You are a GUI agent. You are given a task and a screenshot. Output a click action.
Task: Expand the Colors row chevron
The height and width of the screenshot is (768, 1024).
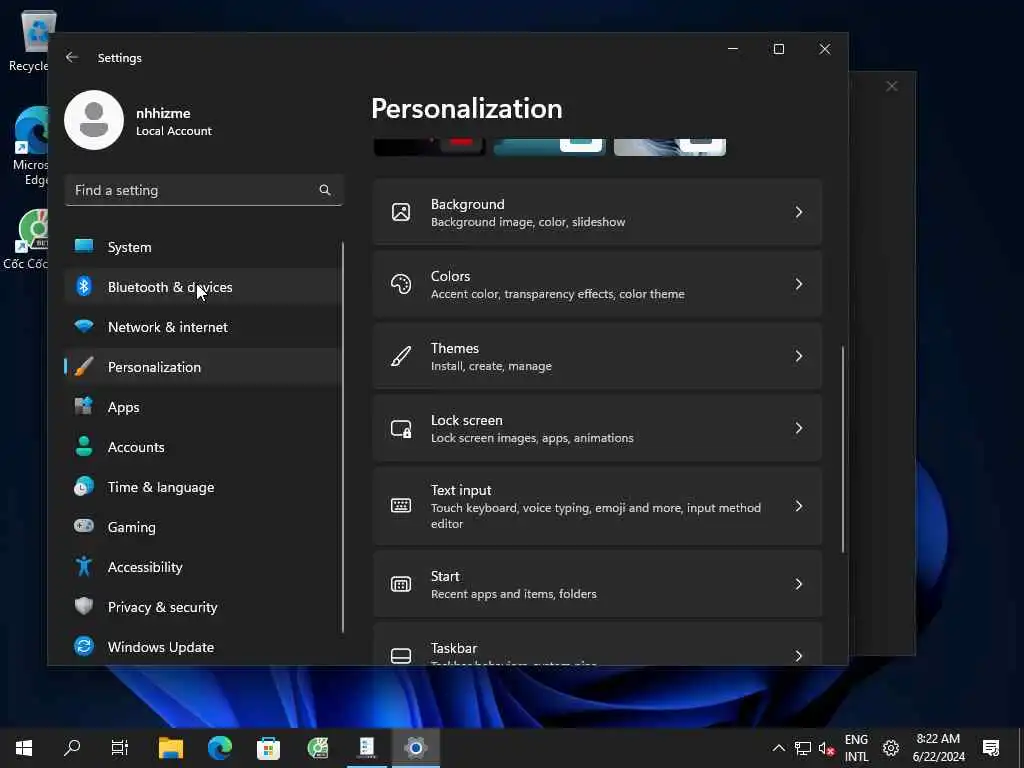(799, 284)
